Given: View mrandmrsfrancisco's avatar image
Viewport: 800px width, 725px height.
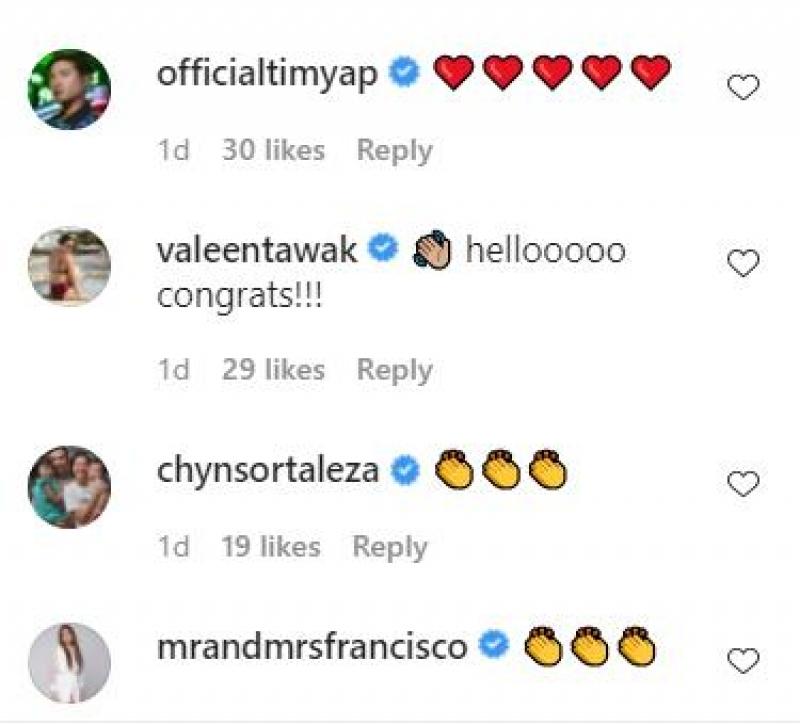Looking at the screenshot, I should click(69, 662).
